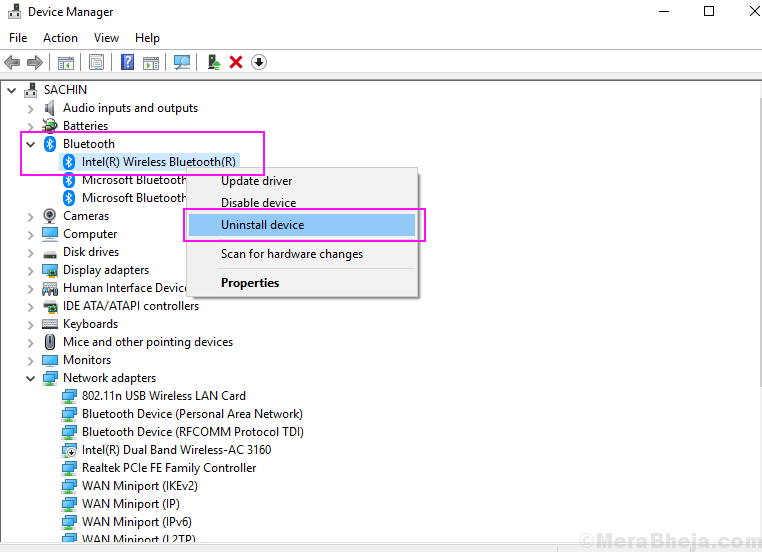This screenshot has width=762, height=552.
Task: Click the Display adapters icon
Action: pyautogui.click(x=50, y=270)
